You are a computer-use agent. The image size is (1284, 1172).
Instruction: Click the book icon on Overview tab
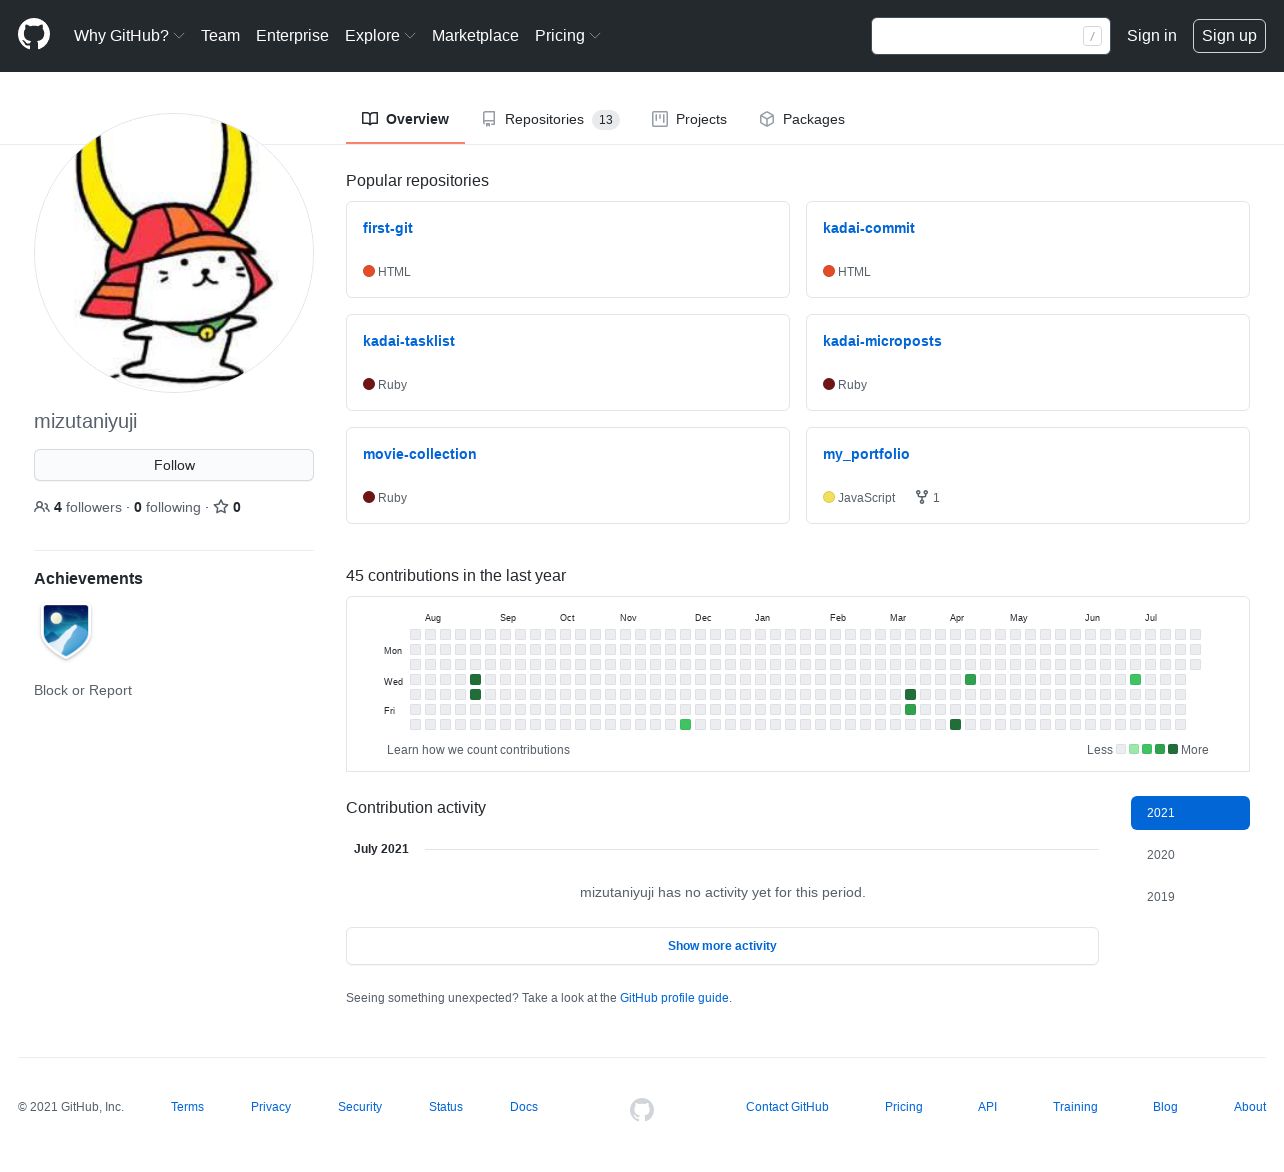[x=370, y=119]
